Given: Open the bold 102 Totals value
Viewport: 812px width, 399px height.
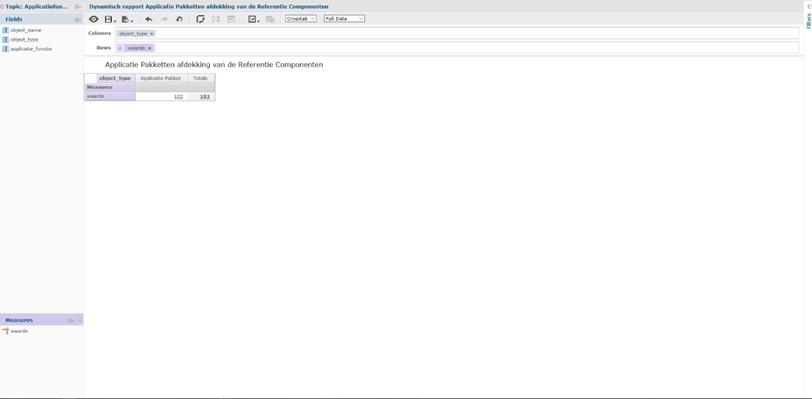Looking at the screenshot, I should [x=205, y=97].
